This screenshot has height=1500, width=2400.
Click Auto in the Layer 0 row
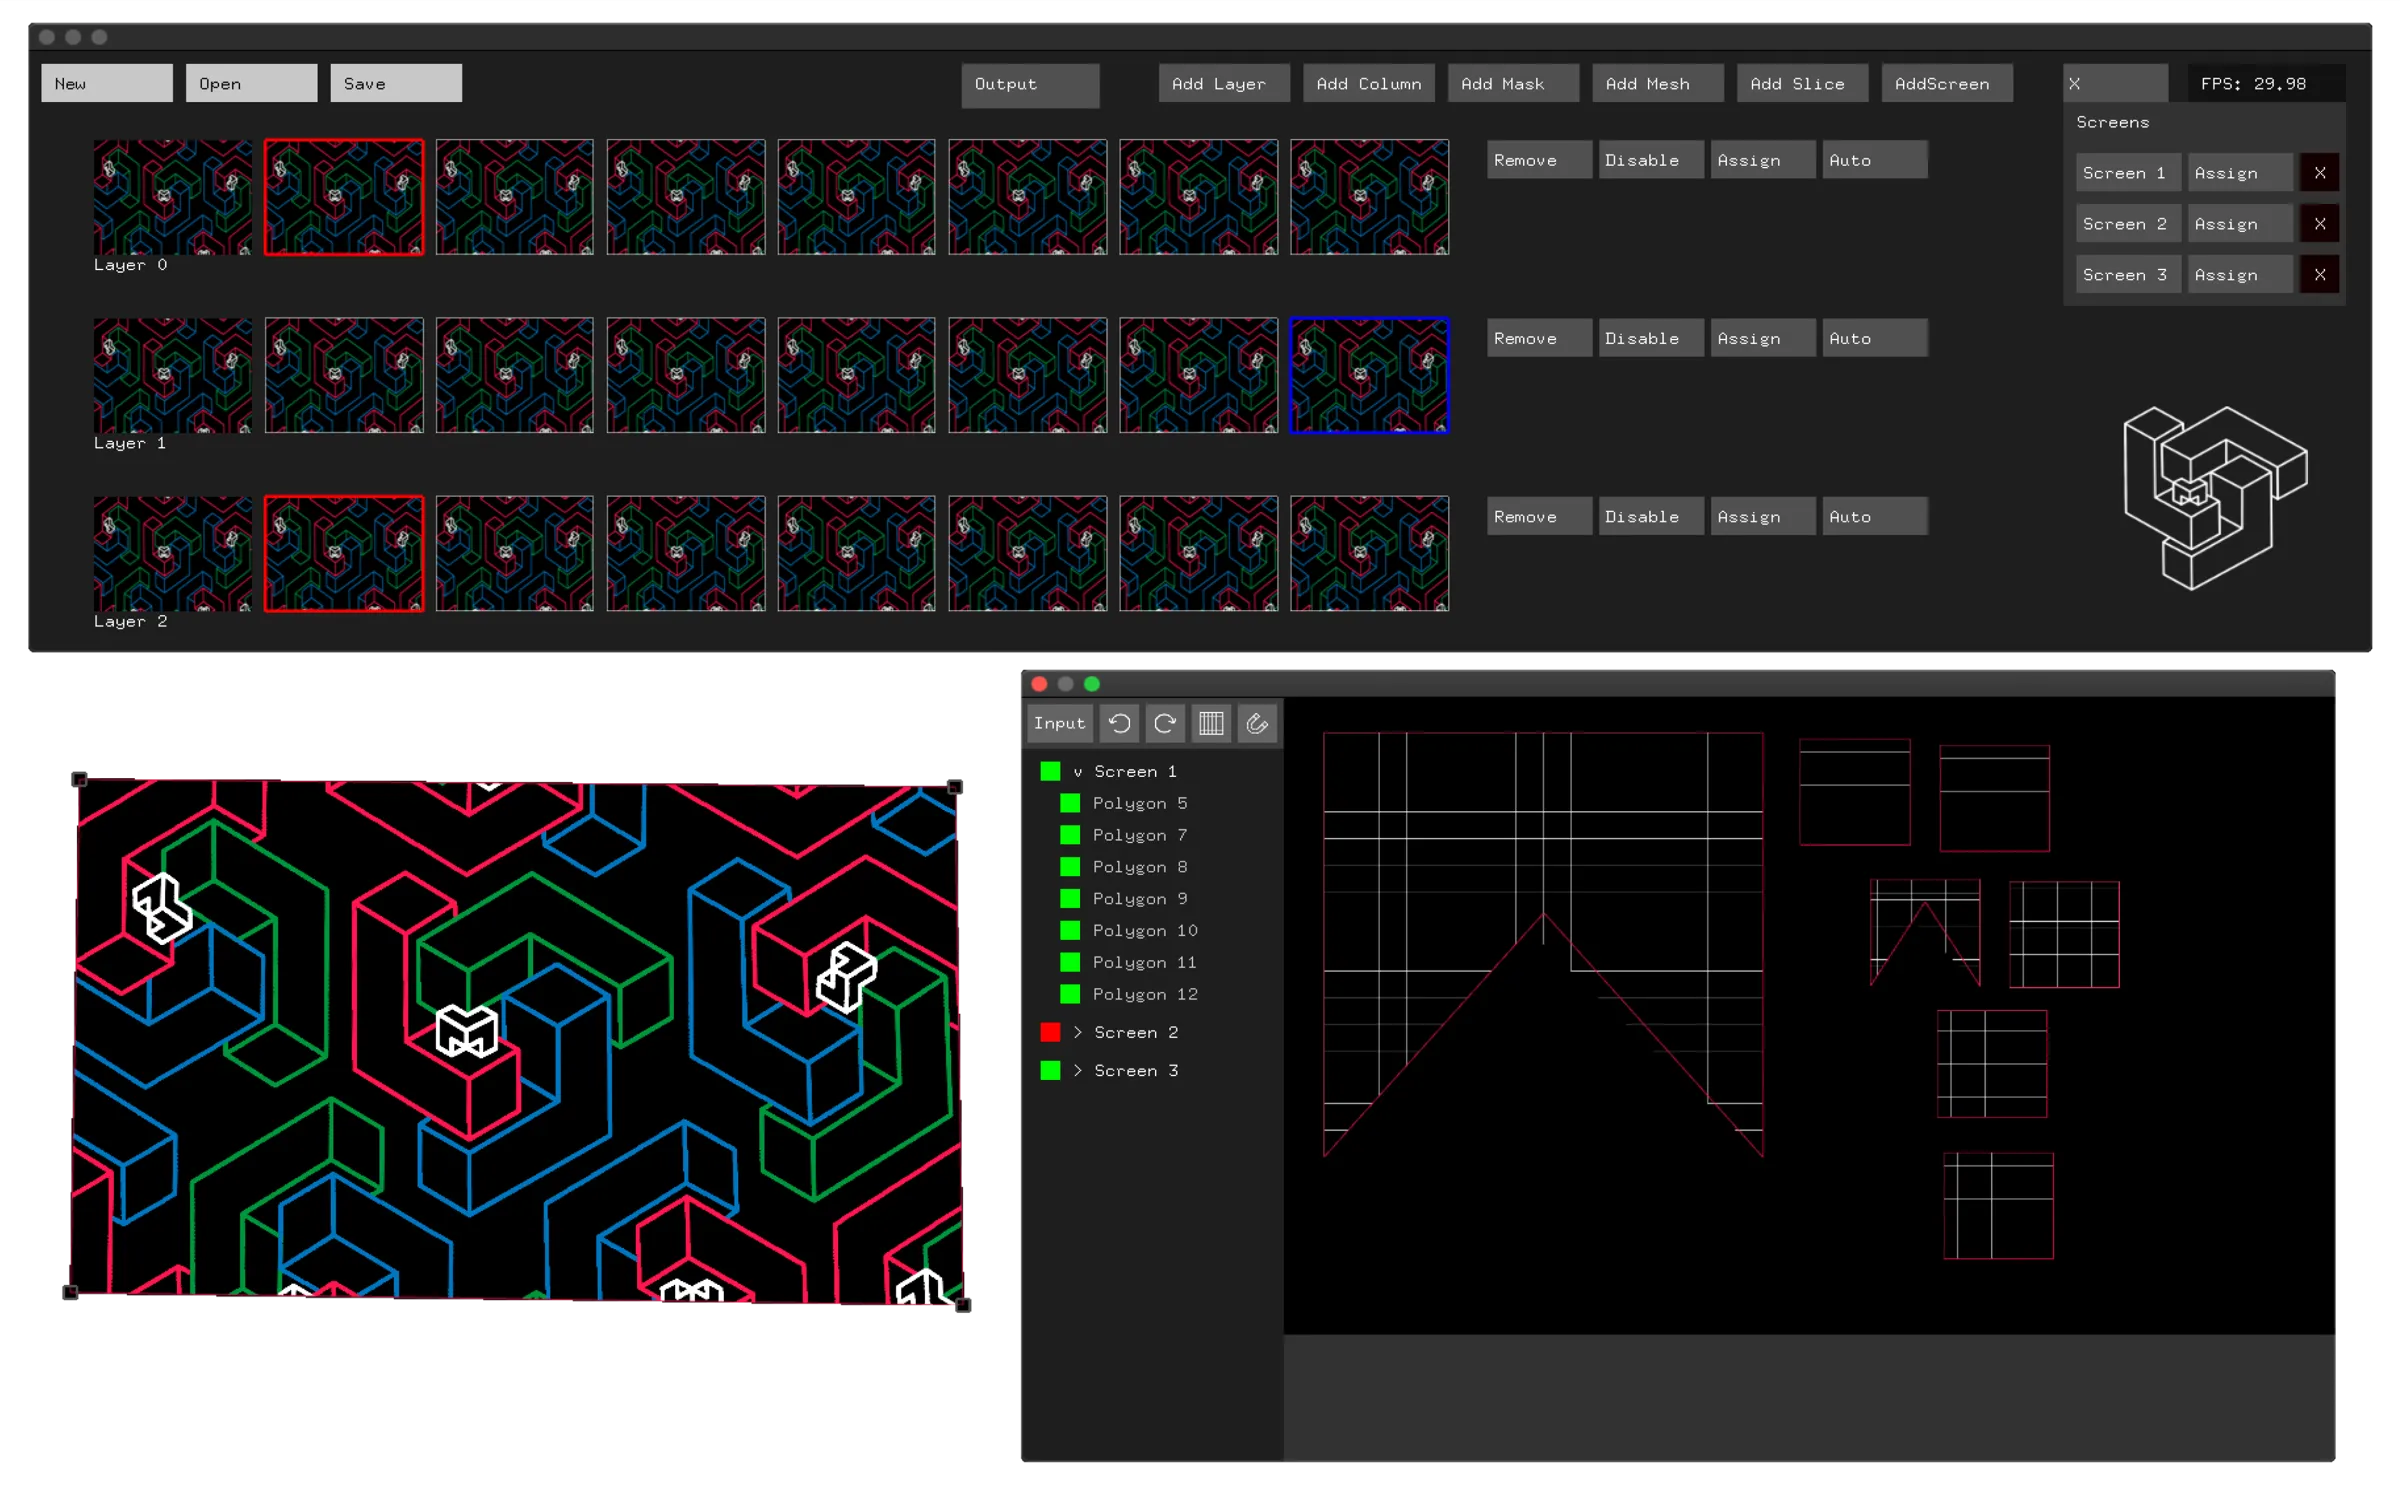pyautogui.click(x=1875, y=160)
